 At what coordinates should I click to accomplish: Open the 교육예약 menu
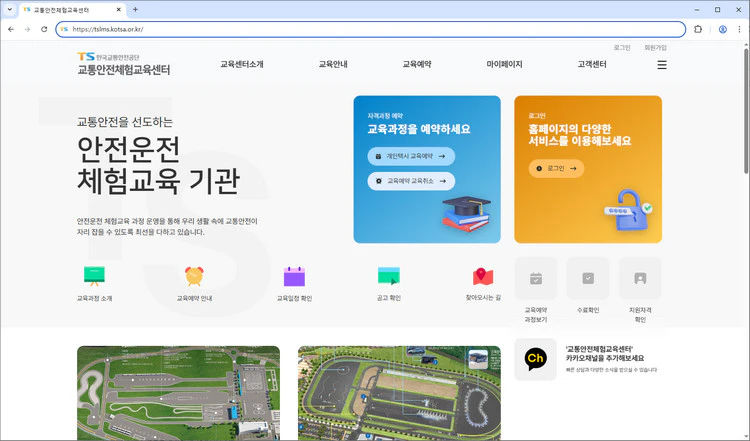[417, 64]
